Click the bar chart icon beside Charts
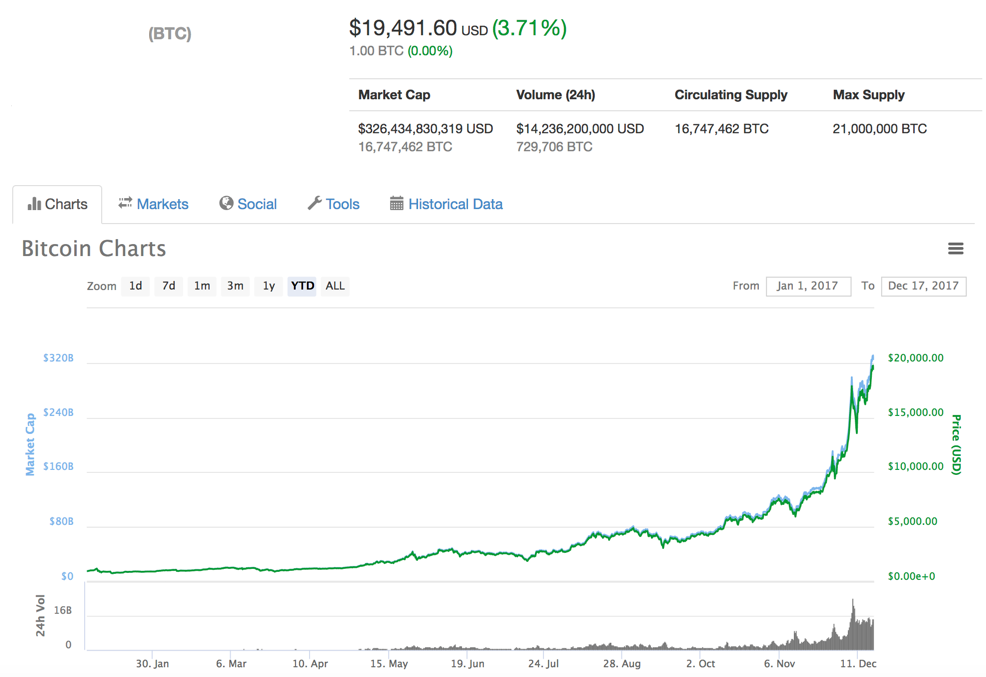 34,204
